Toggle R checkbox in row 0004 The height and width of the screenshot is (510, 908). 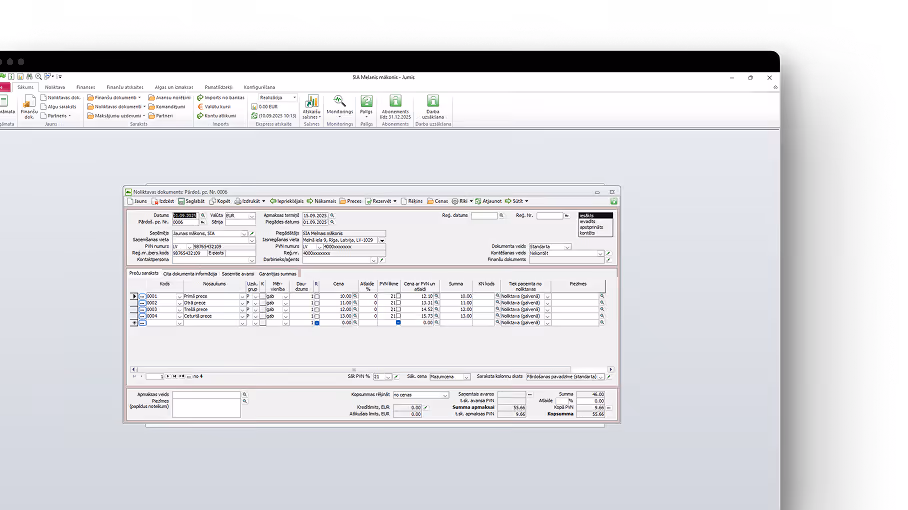317,316
